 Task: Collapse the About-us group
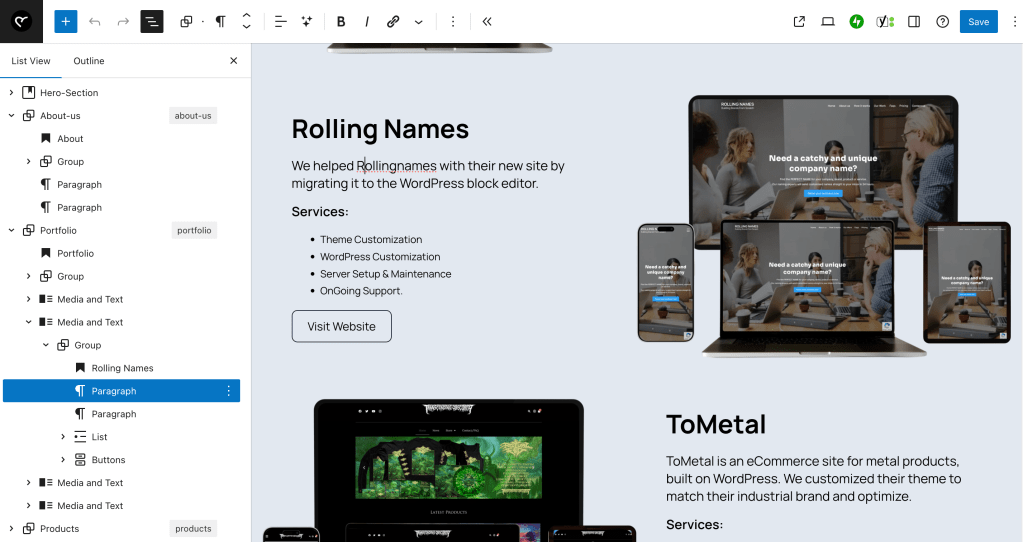click(x=11, y=115)
